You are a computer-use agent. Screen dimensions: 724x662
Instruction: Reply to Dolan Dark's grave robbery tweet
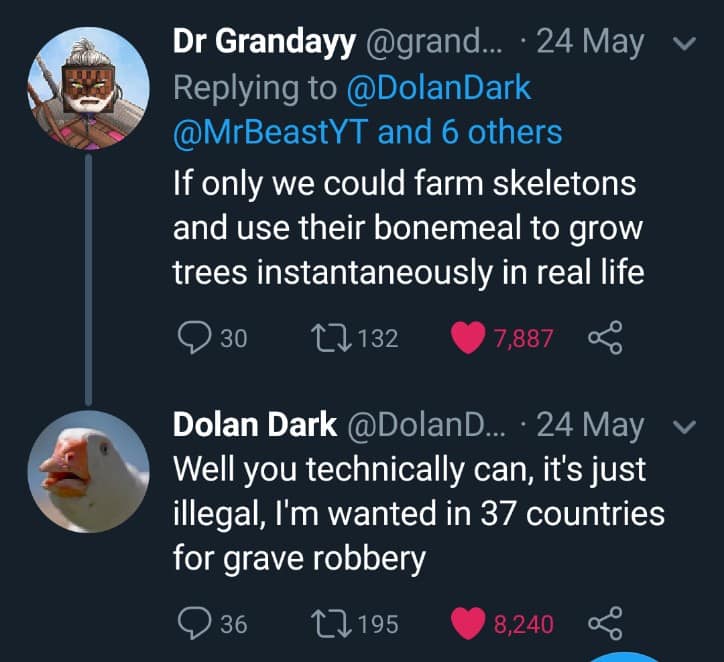click(190, 624)
